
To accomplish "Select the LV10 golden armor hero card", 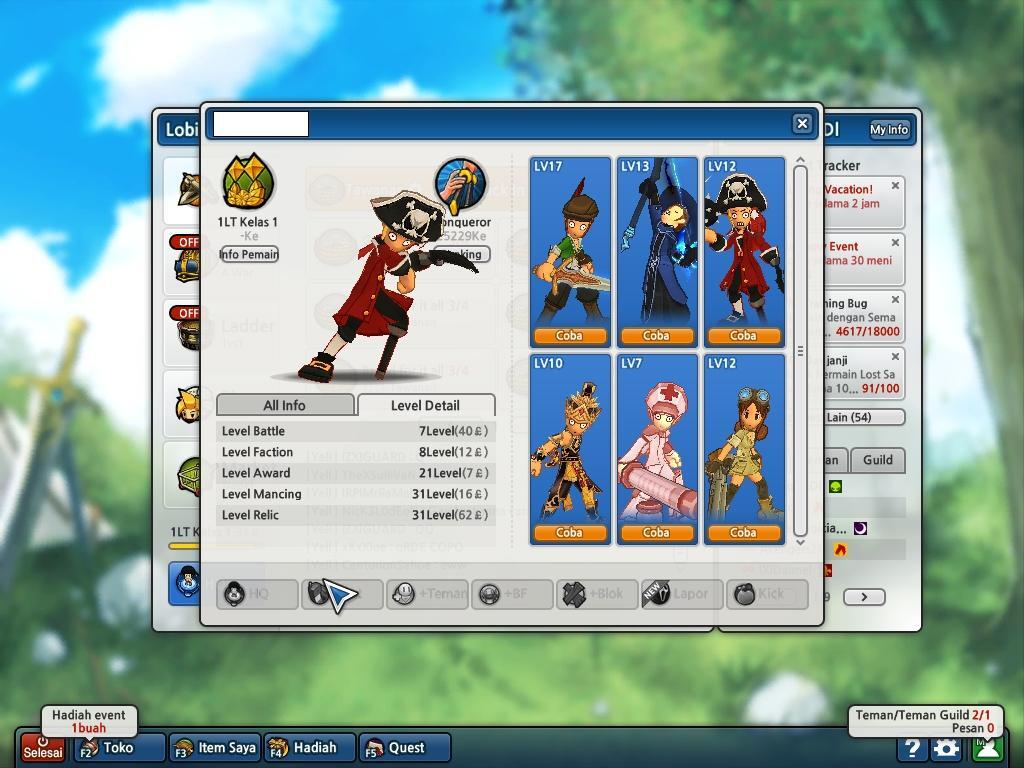I will pos(569,449).
